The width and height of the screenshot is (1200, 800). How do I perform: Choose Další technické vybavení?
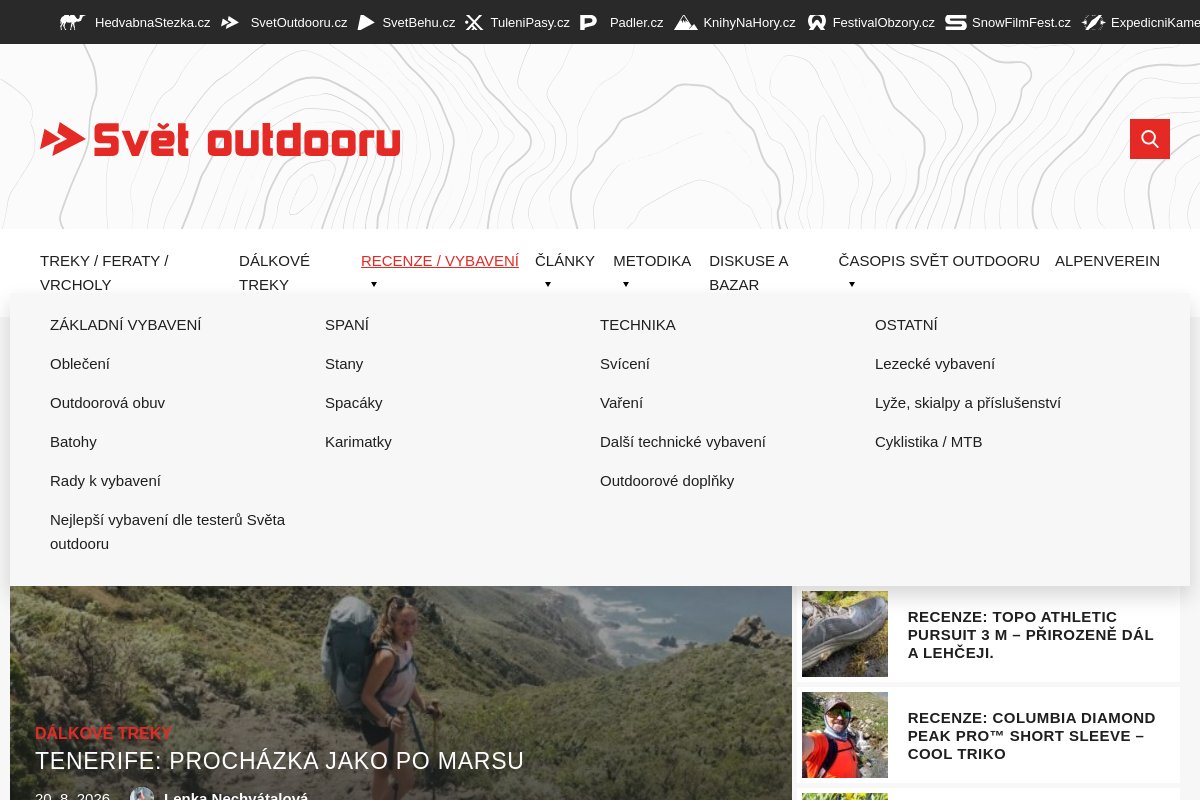pos(683,441)
